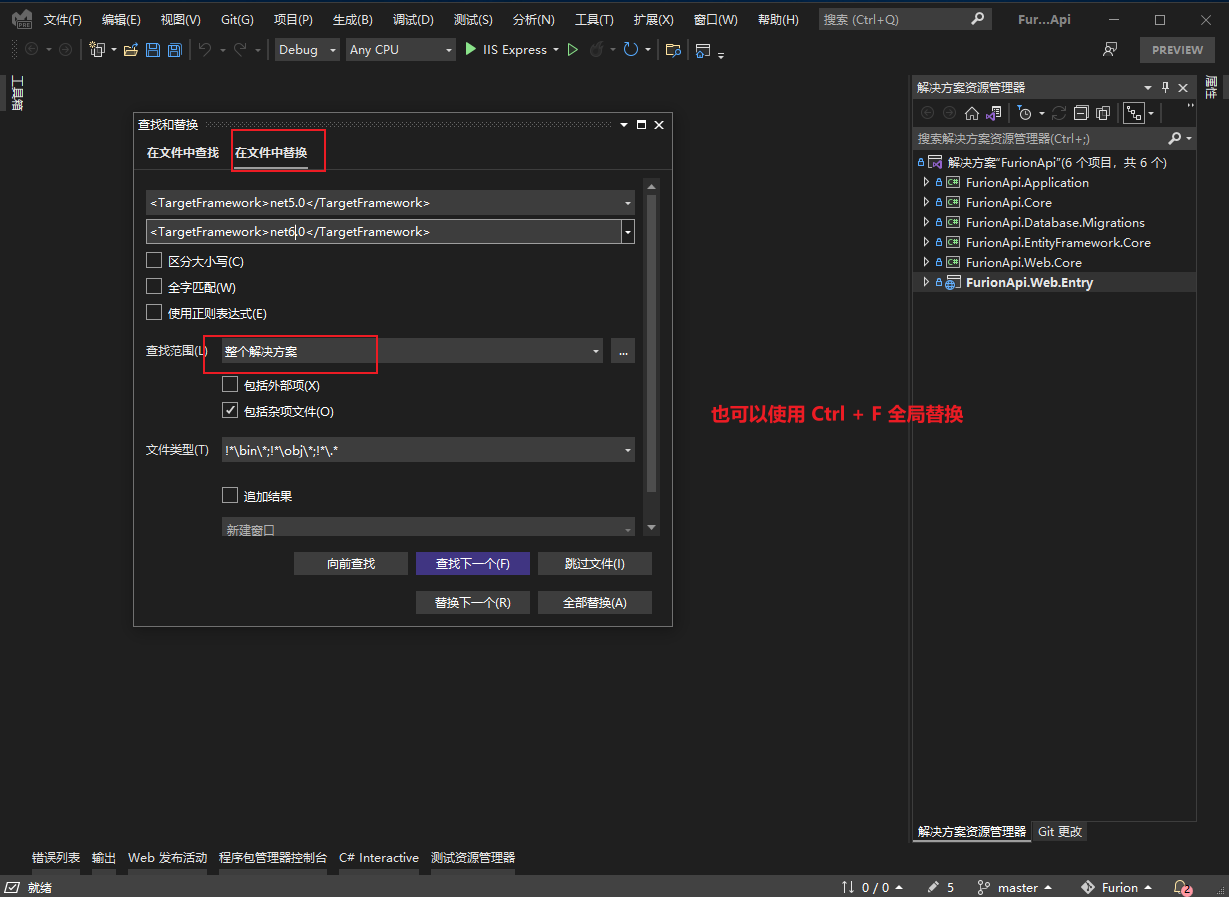Screen dimensions: 1229x897
Task: Click the master git branch indicator
Action: click(1016, 887)
